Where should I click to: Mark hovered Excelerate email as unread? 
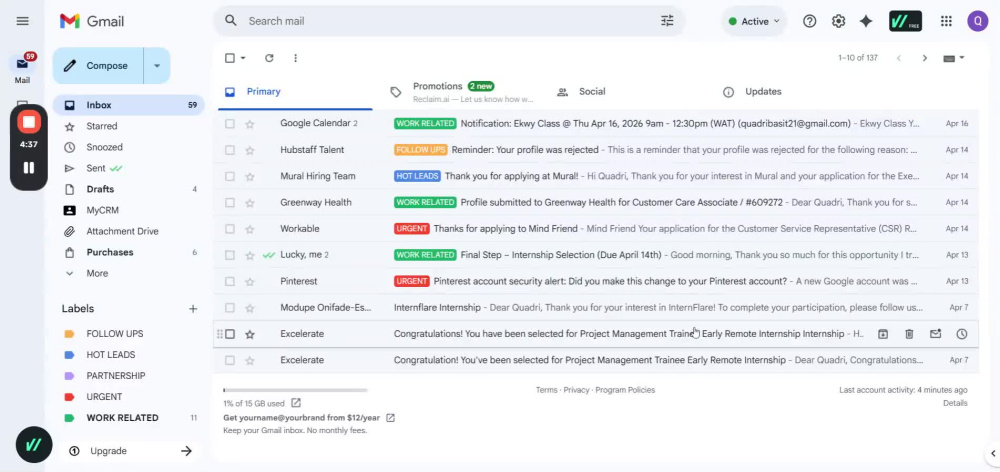936,334
